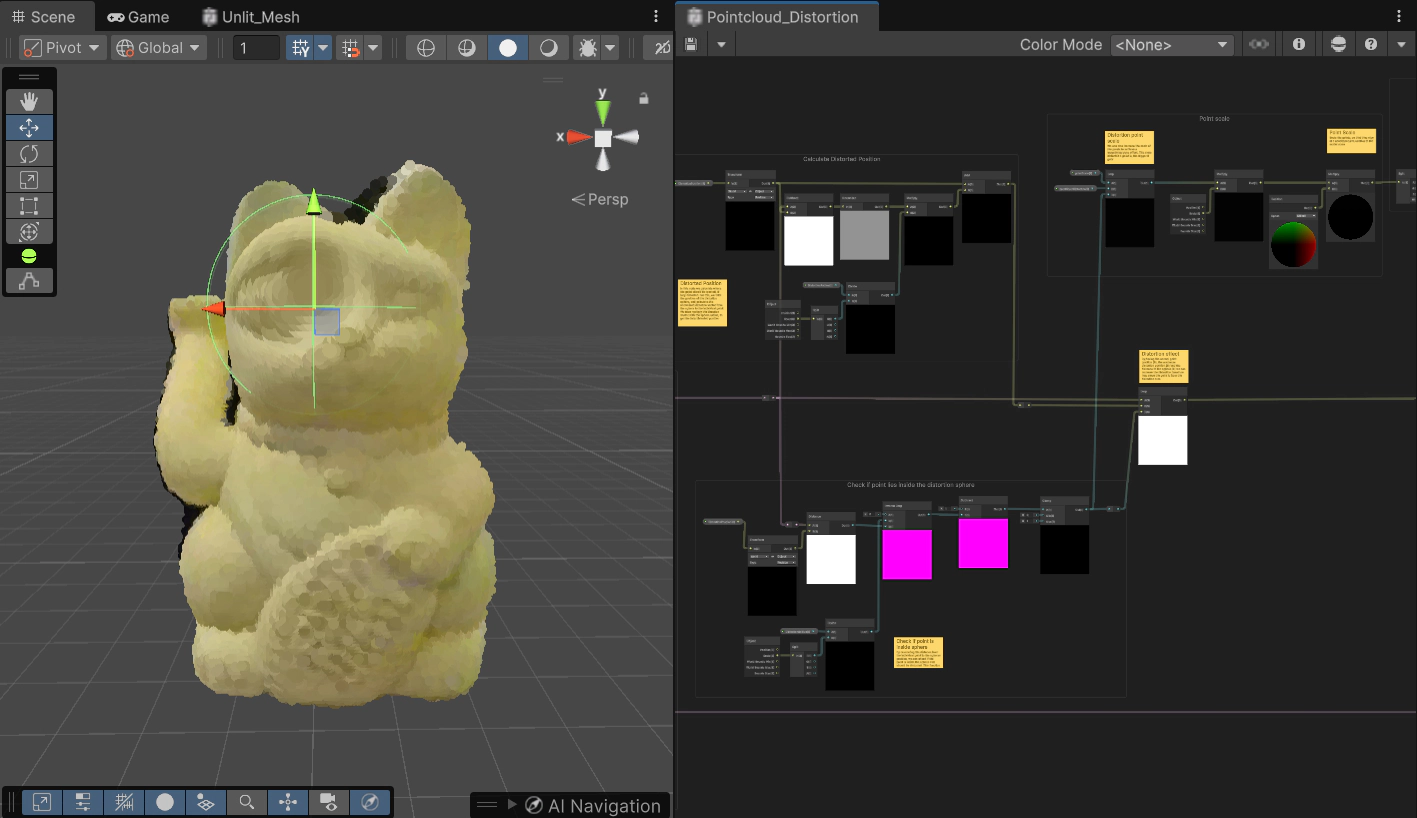The width and height of the screenshot is (1417, 818).
Task: Activate the Hand tool for panning
Action: pyautogui.click(x=29, y=101)
